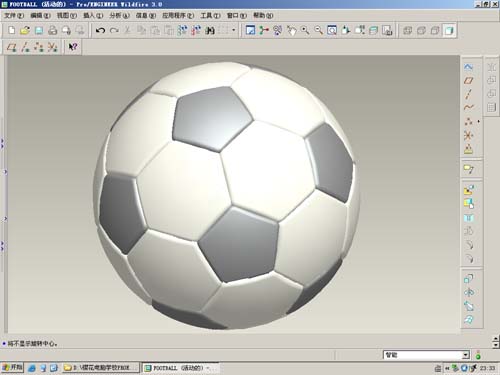The image size is (500, 375).
Task: Open the 文件 (File) menu
Action: pyautogui.click(x=14, y=15)
